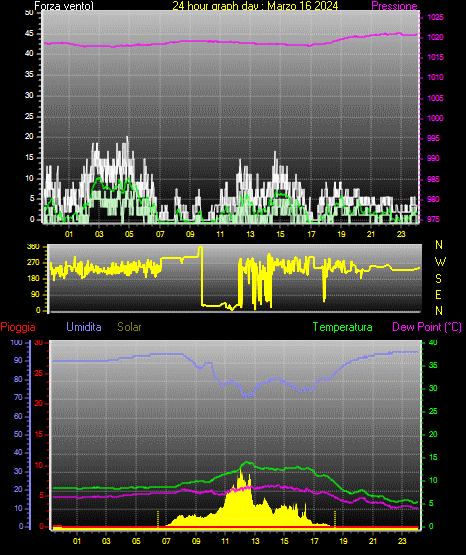Select the Solar legend label

(130, 327)
